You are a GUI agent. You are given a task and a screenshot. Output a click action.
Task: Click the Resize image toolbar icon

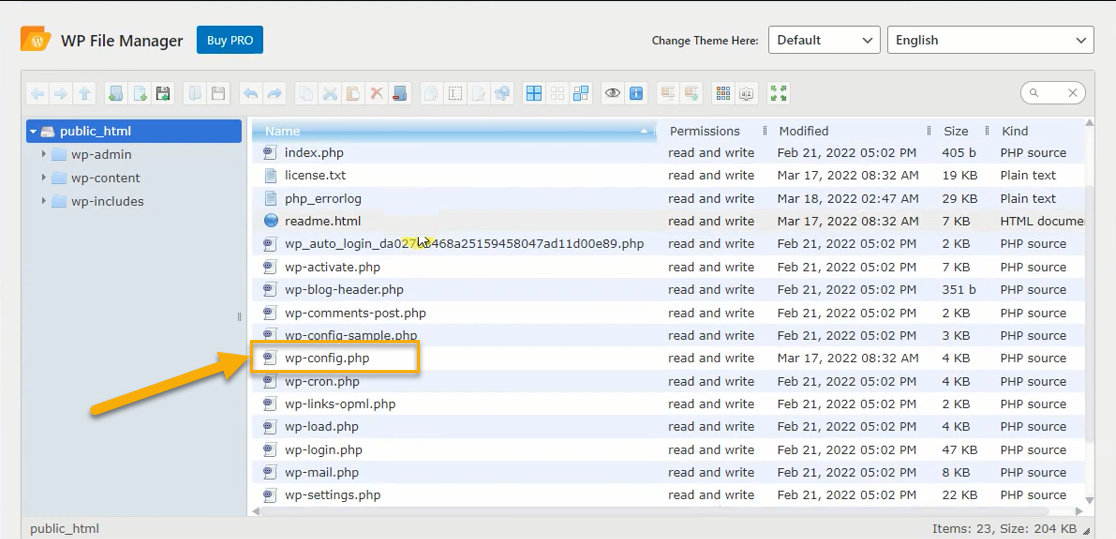tap(502, 93)
